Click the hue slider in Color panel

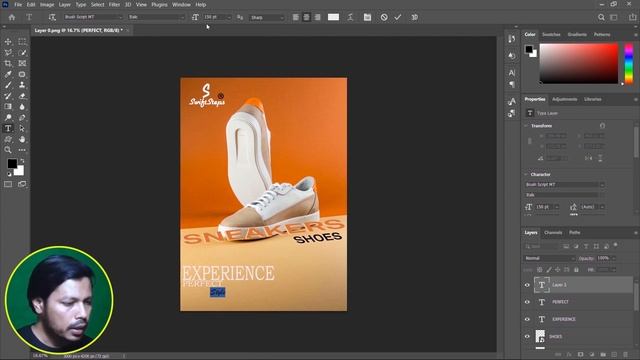click(629, 64)
